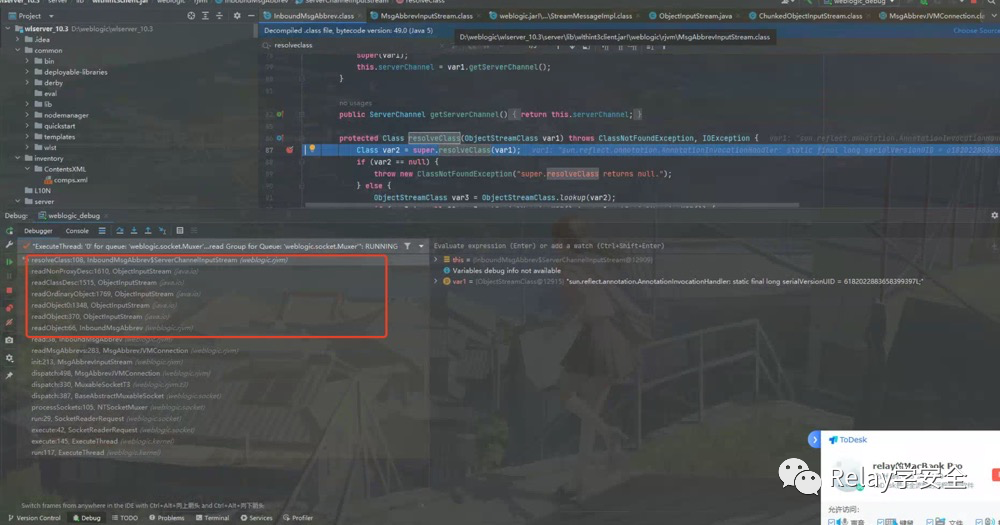Viewport: 1000px width, 525px height.
Task: Click the line 87 breakpoint
Action: pyautogui.click(x=290, y=150)
